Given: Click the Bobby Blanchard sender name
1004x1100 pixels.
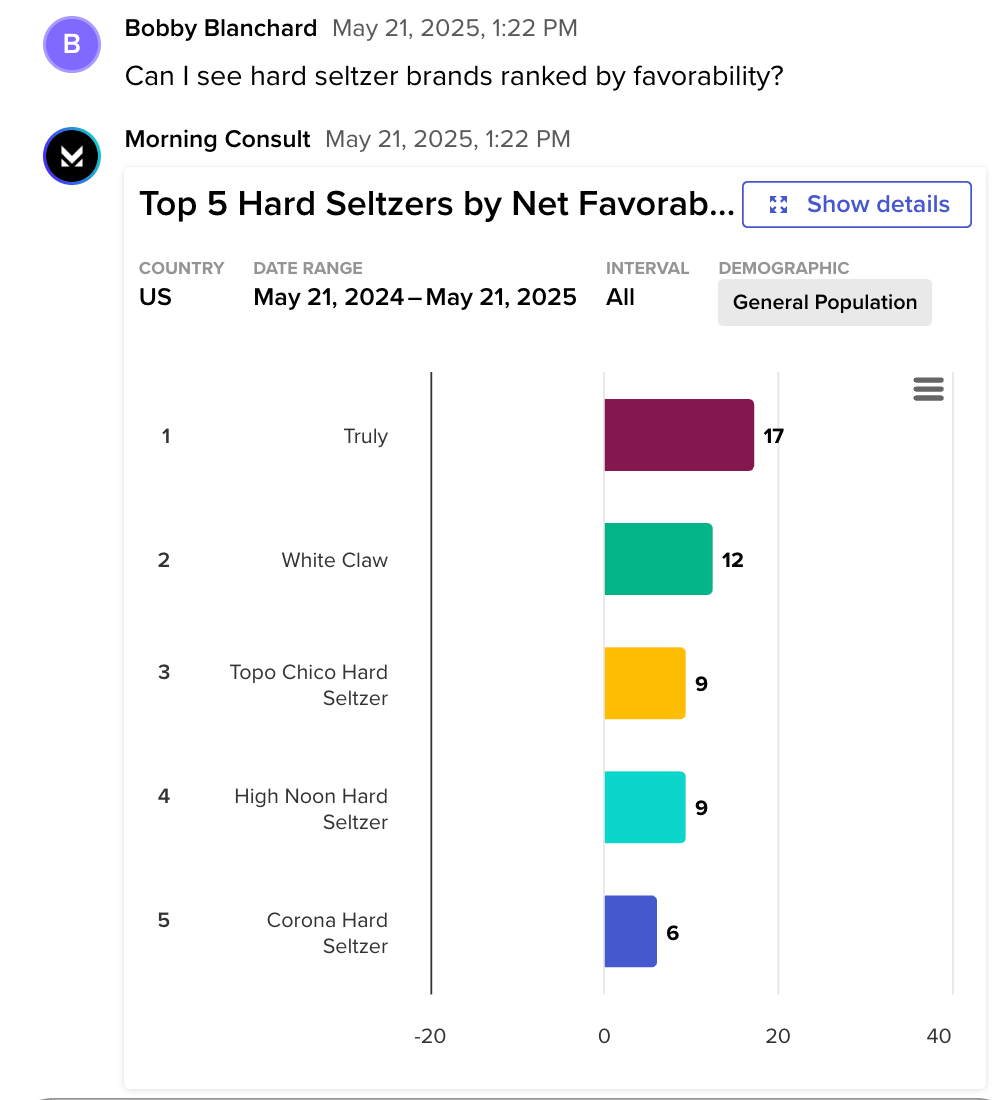Looking at the screenshot, I should click(221, 28).
